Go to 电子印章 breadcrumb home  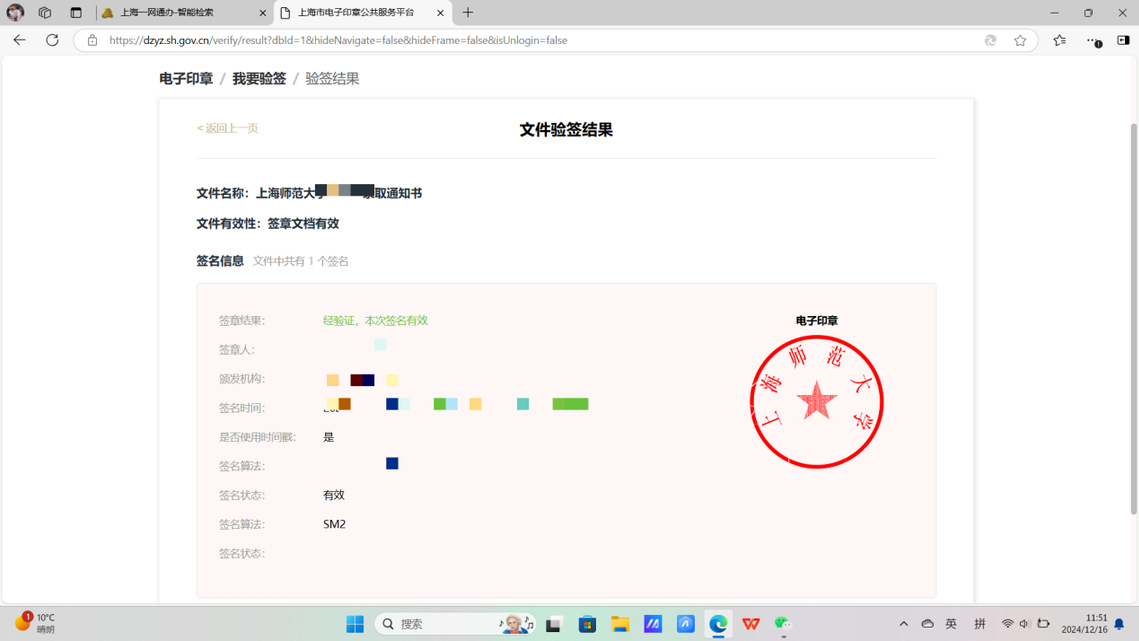tap(186, 78)
